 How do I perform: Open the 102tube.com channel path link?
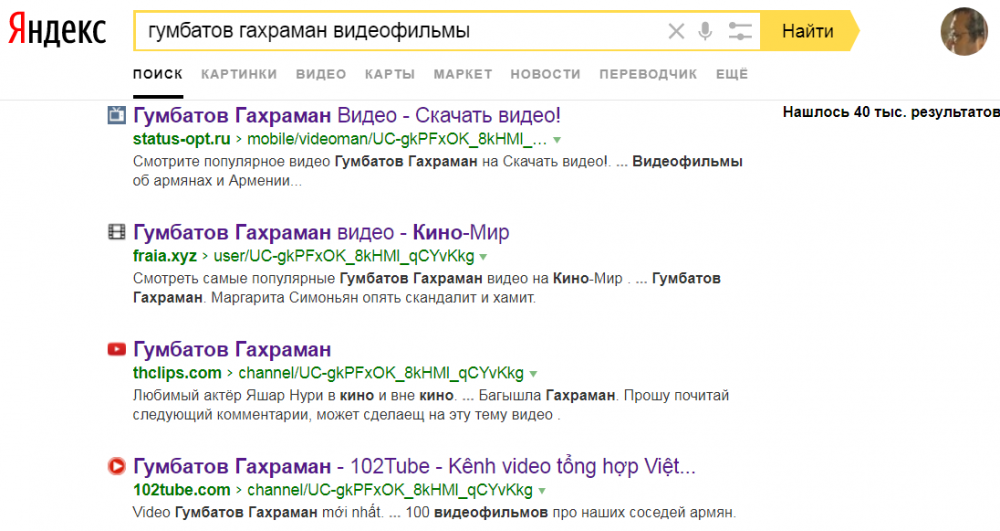[x=390, y=490]
